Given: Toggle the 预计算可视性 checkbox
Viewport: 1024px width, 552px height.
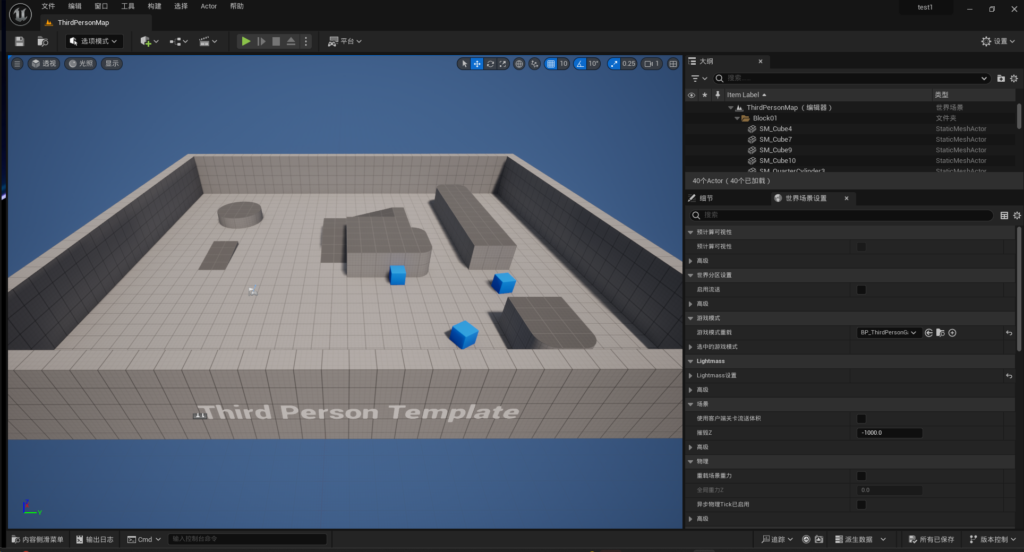Looking at the screenshot, I should (861, 246).
